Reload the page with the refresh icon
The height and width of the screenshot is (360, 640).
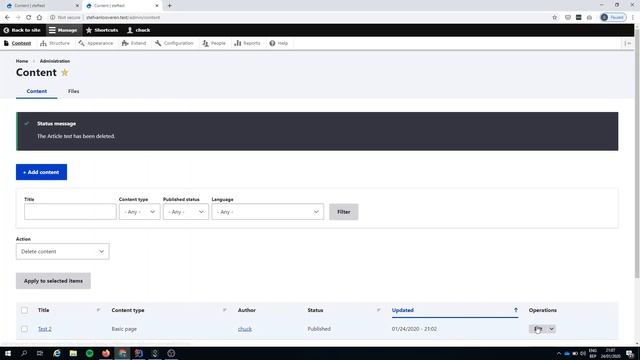coord(29,18)
